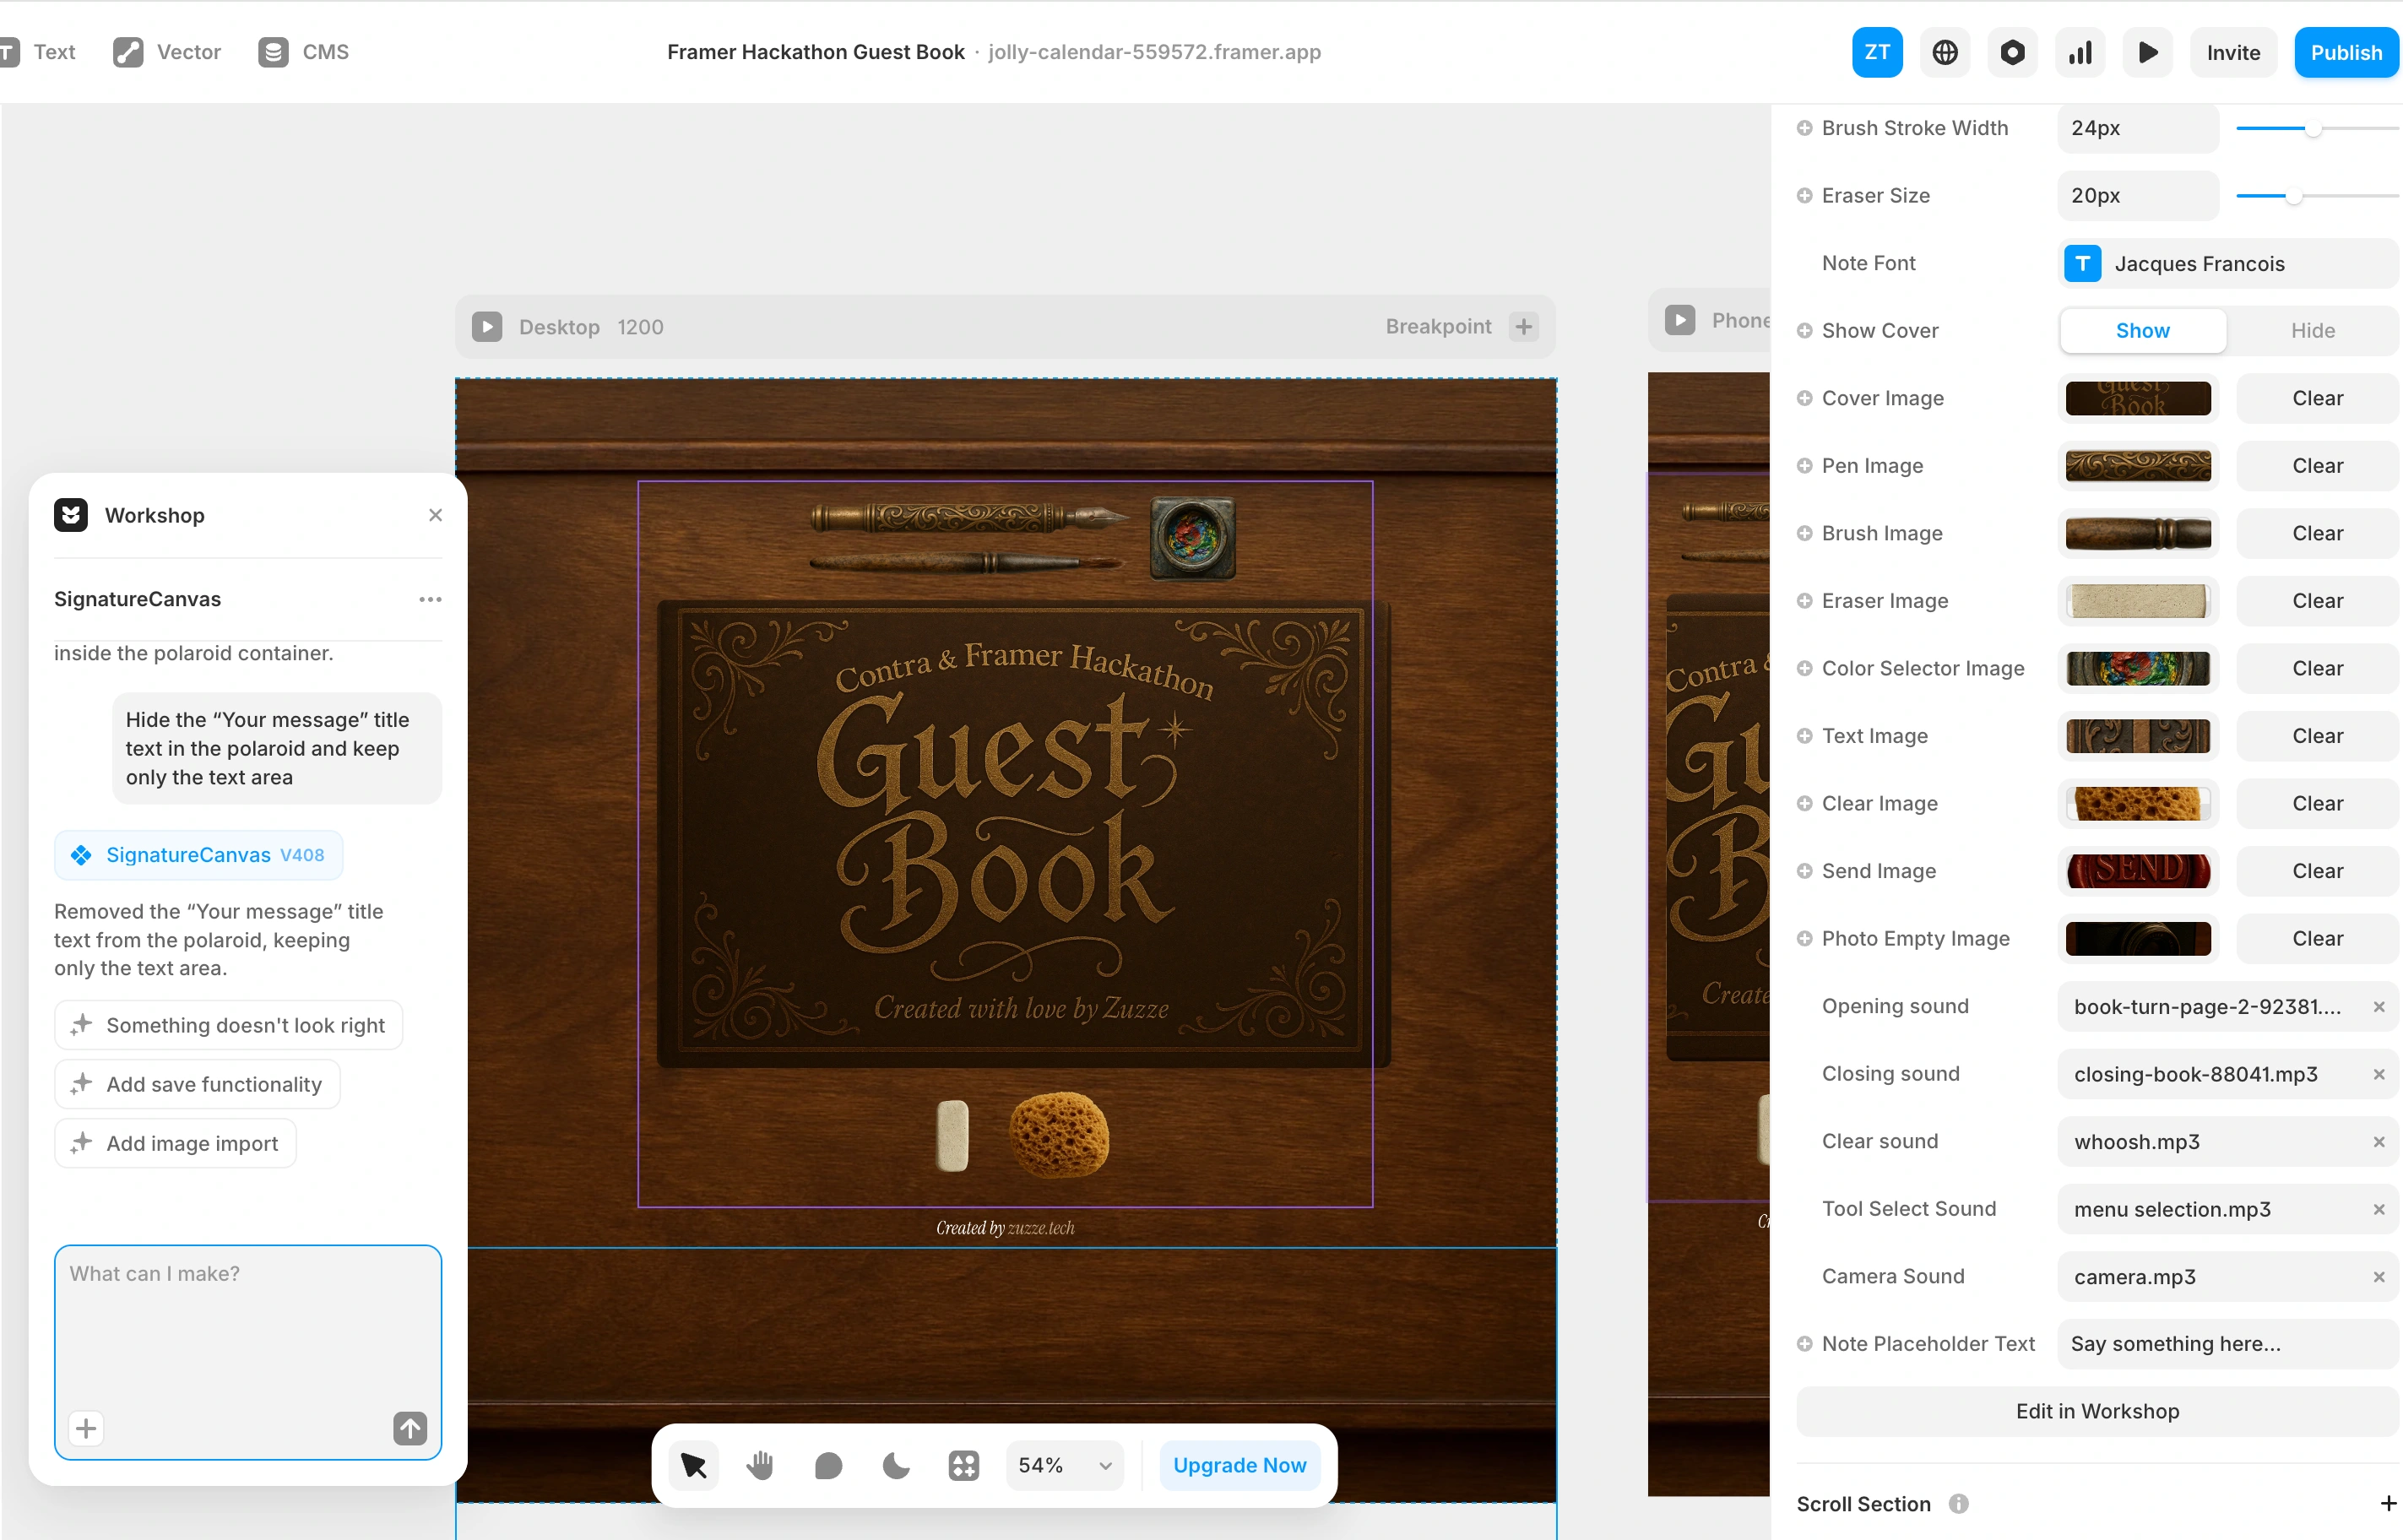Add attachment with Workshop plus icon

click(86, 1428)
